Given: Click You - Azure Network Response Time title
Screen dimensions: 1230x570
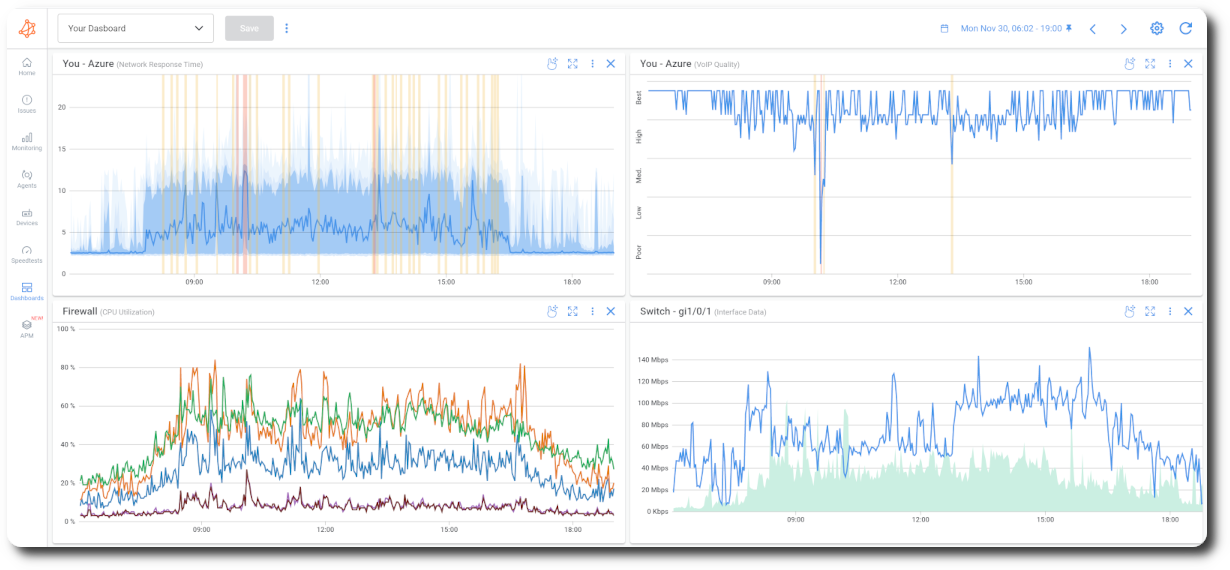Looking at the screenshot, I should (x=133, y=64).
